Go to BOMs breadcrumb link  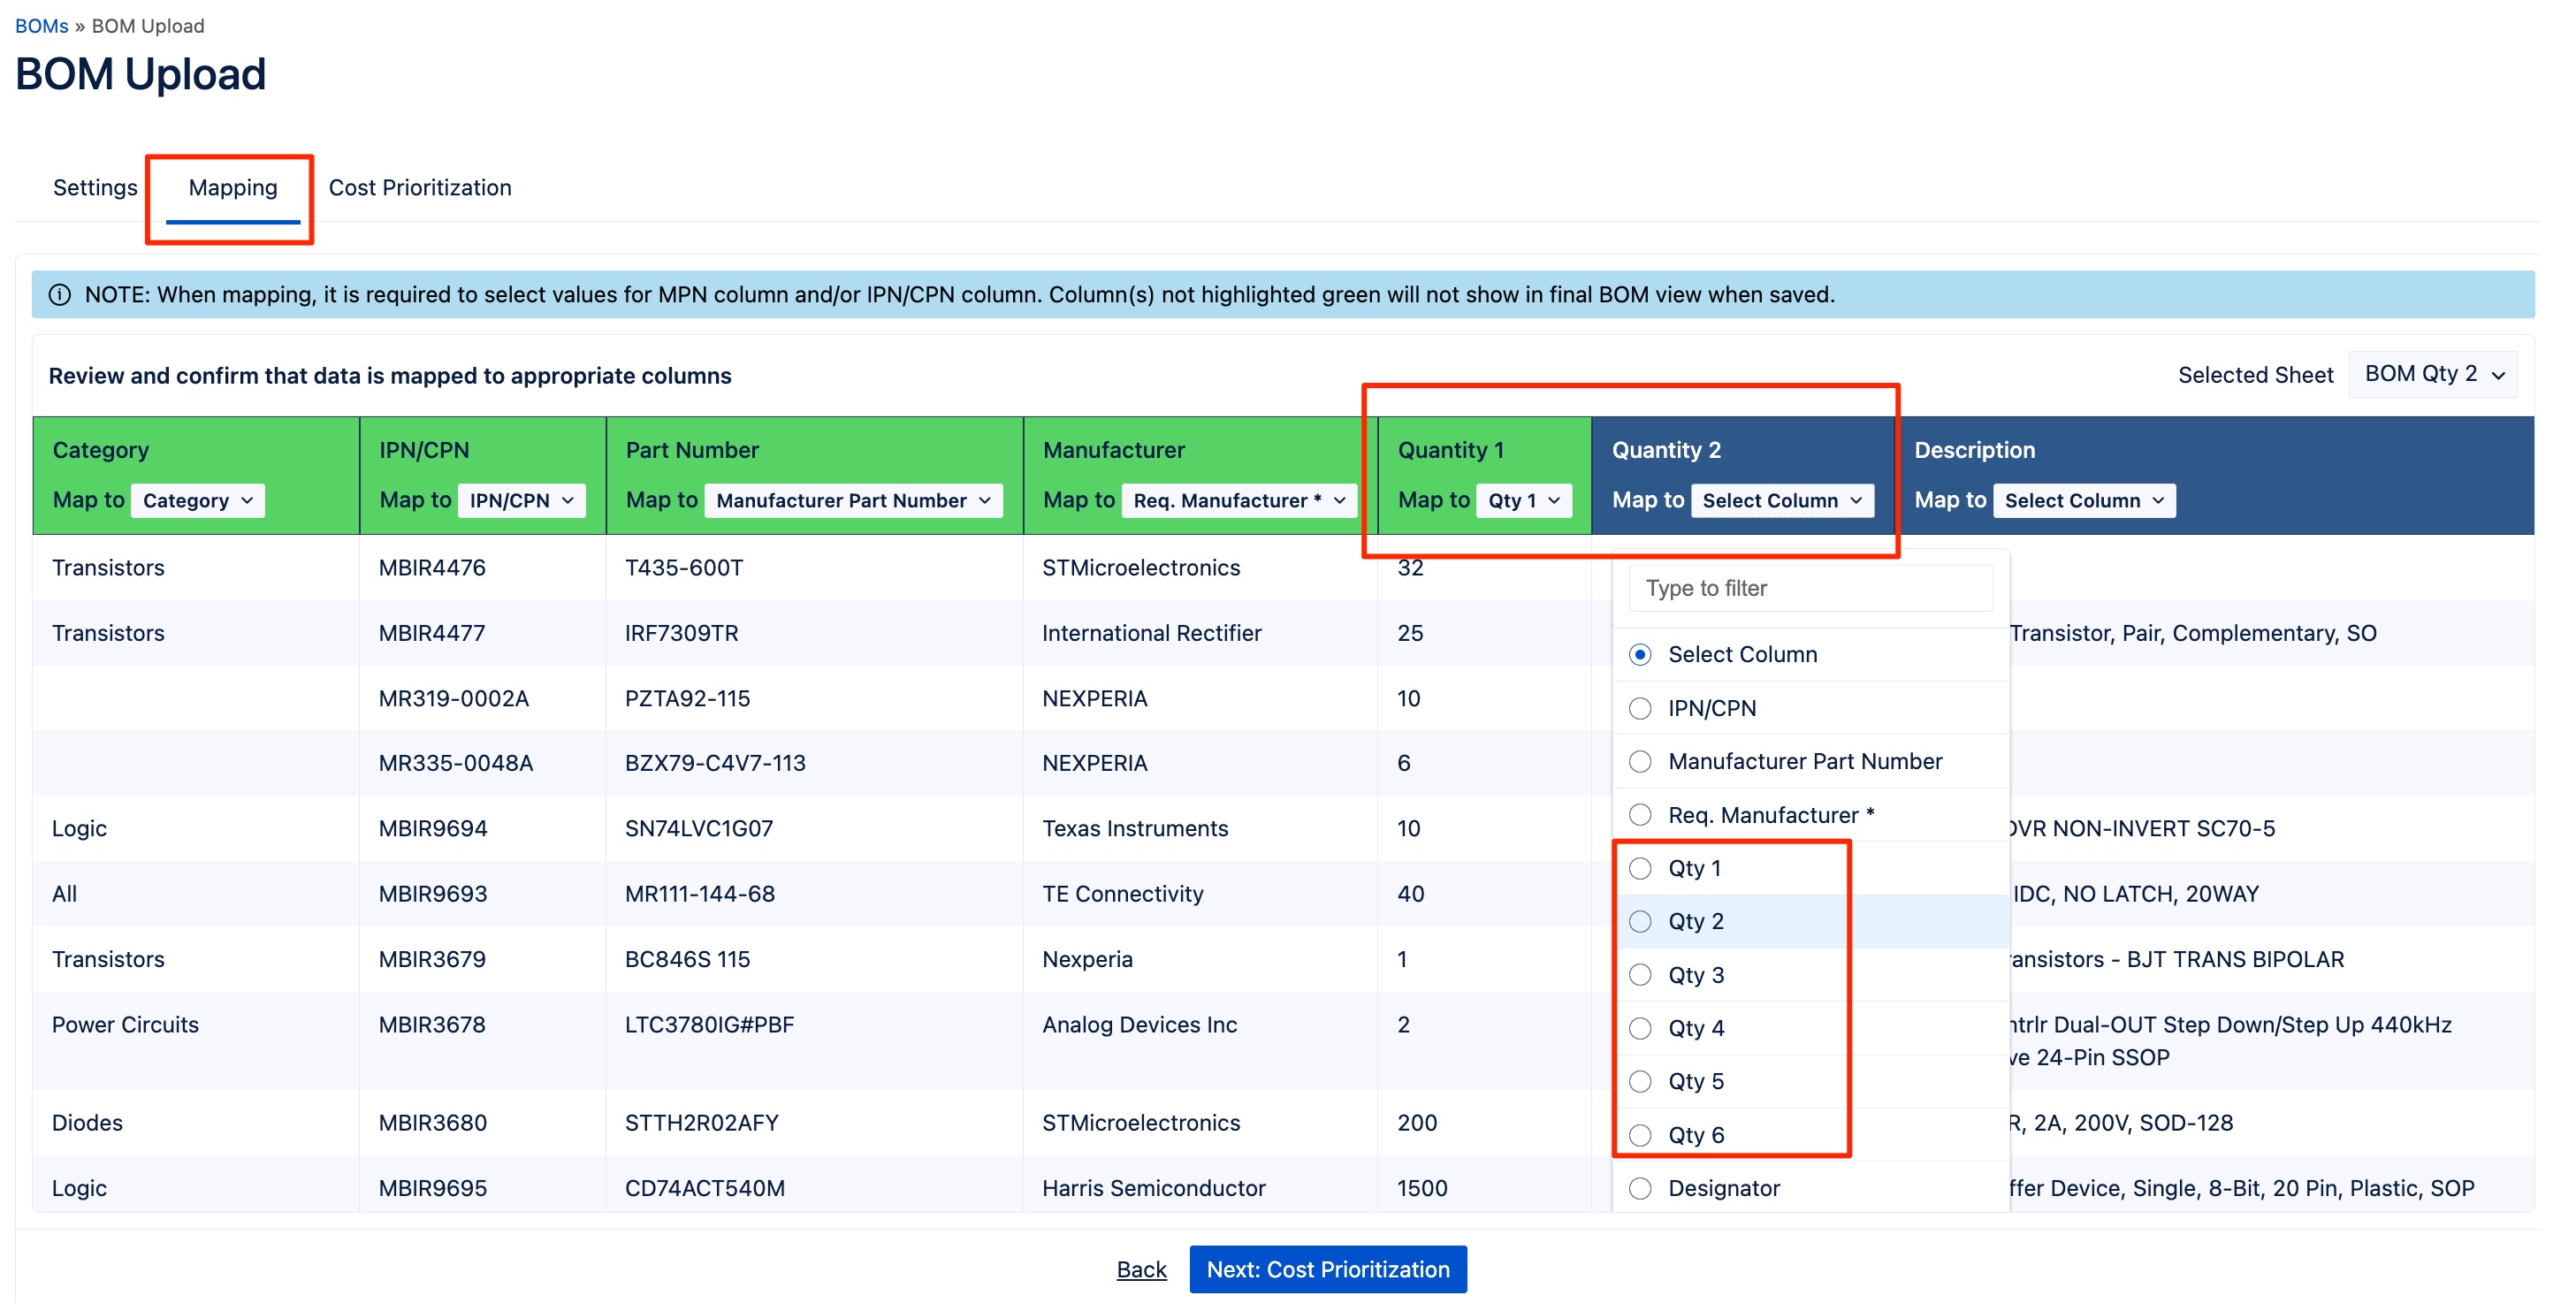click(x=41, y=26)
